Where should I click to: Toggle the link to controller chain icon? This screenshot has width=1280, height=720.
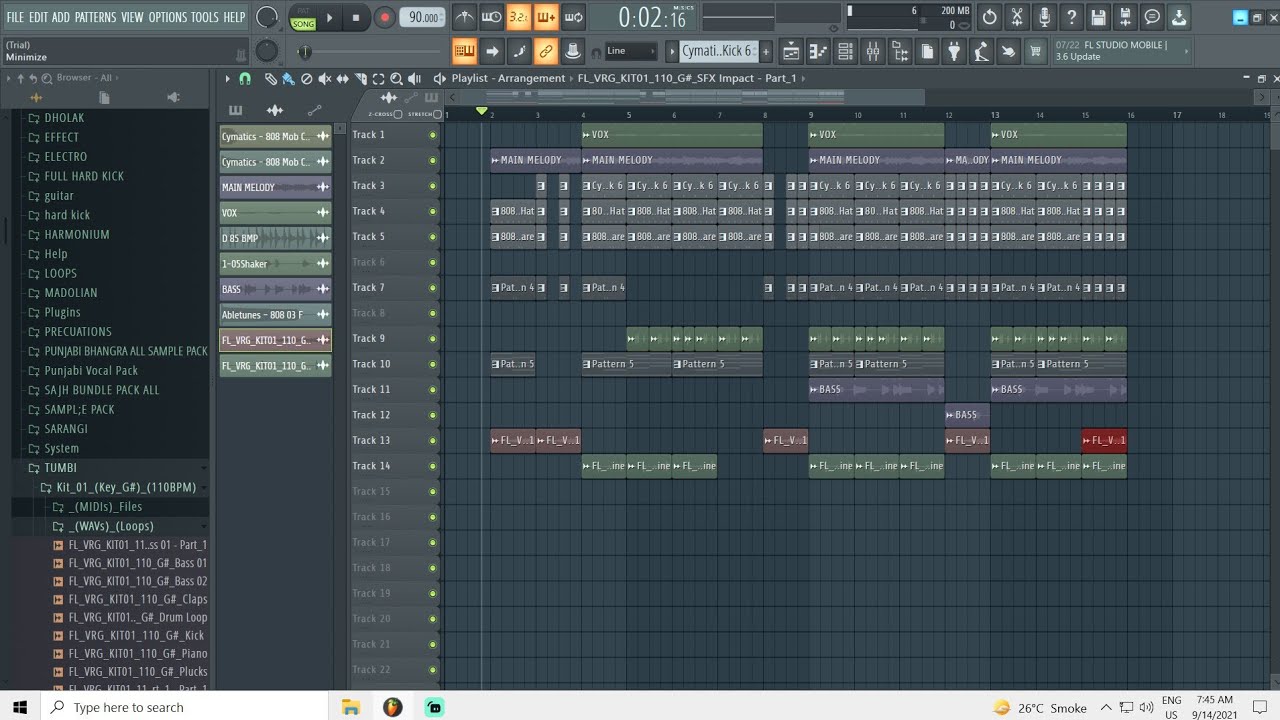tap(545, 51)
